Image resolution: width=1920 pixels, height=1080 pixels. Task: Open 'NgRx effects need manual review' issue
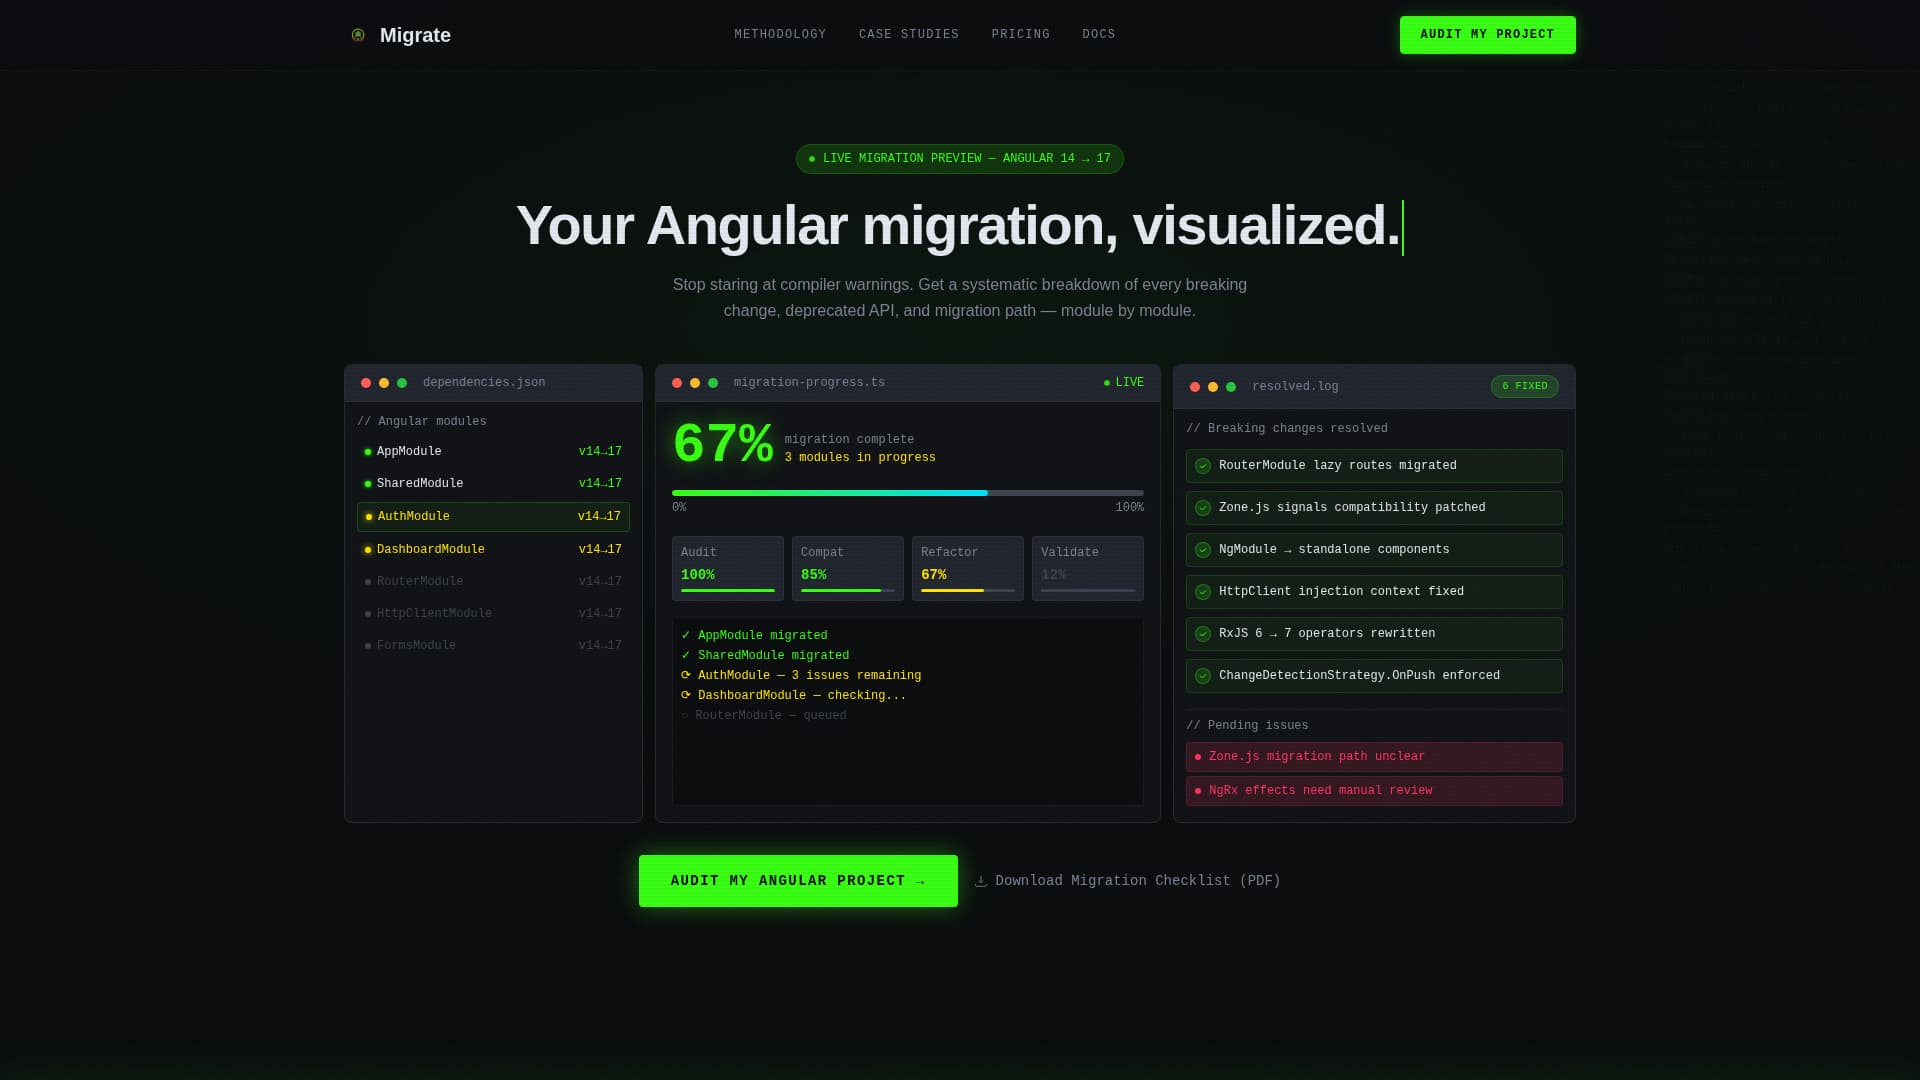coord(1374,791)
